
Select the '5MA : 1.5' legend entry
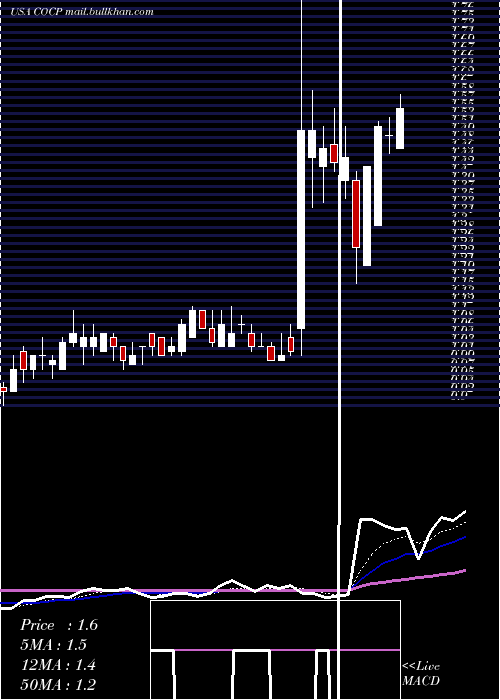coord(54,645)
